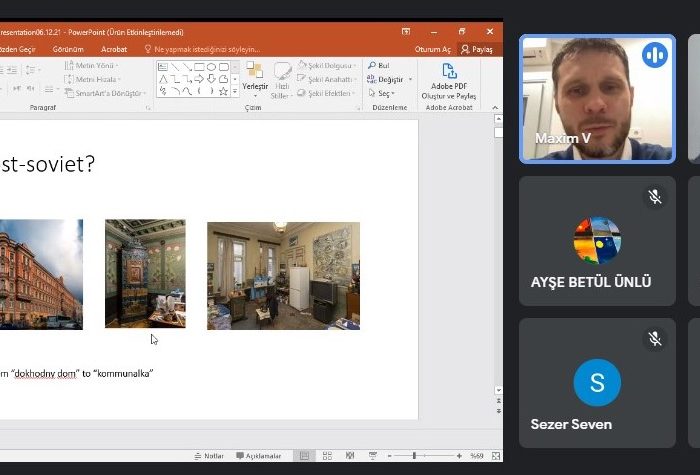Click the Adobe PDF Oluştur ve Paylaş icon
The image size is (700, 475).
[449, 71]
